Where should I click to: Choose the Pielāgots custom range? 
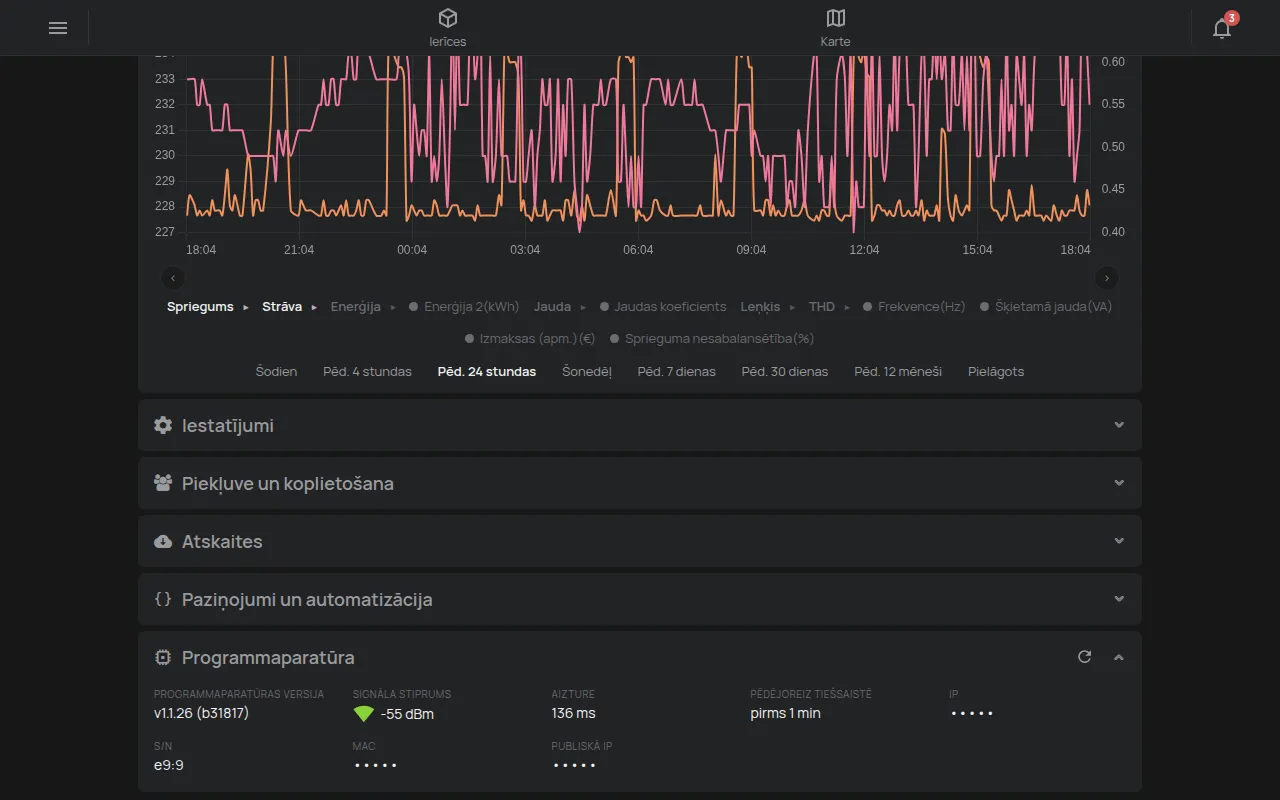996,371
